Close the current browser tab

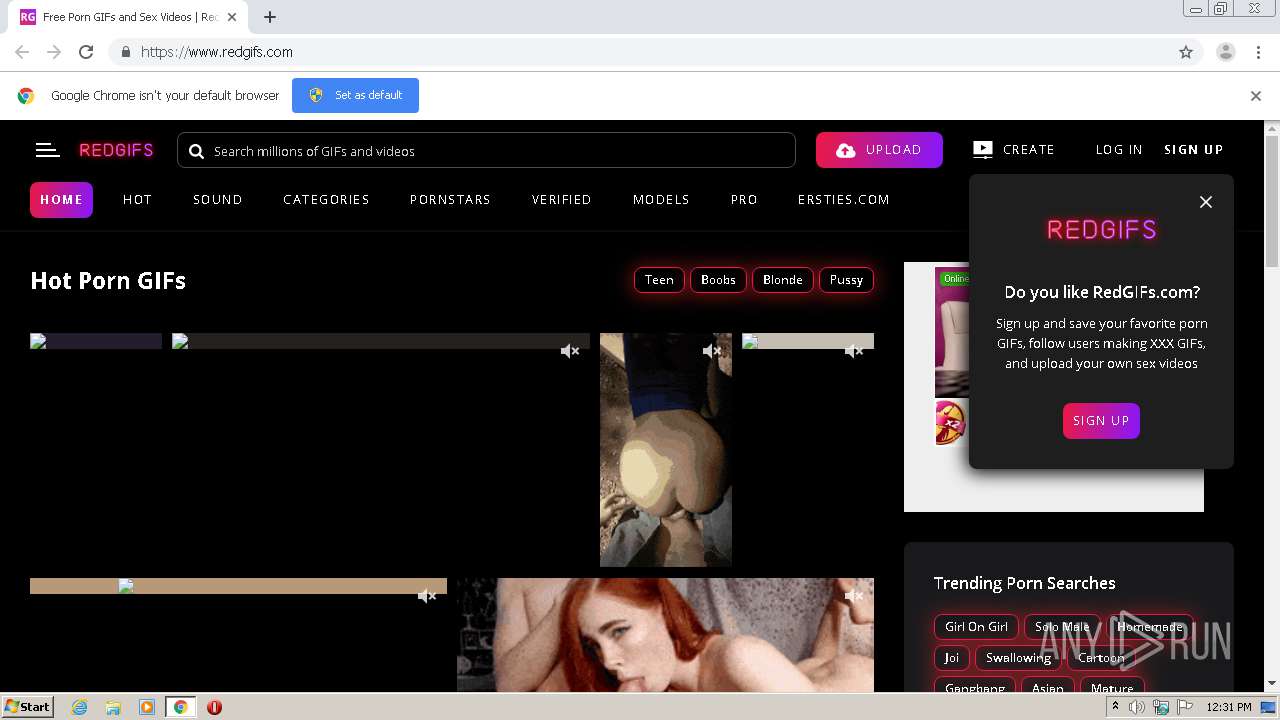click(232, 17)
